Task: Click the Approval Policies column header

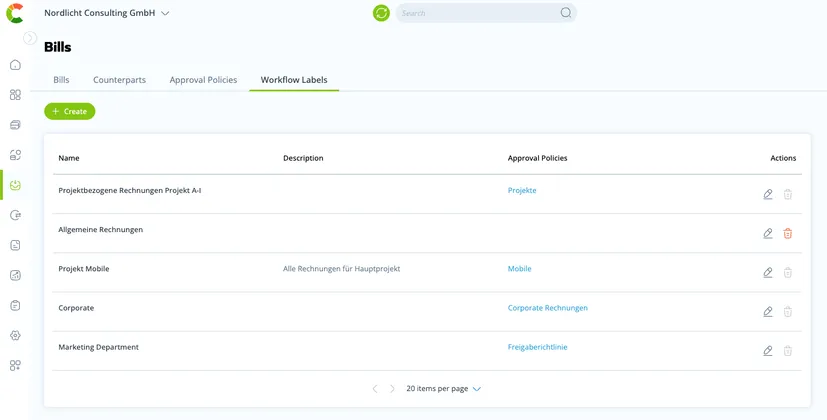Action: [x=537, y=158]
